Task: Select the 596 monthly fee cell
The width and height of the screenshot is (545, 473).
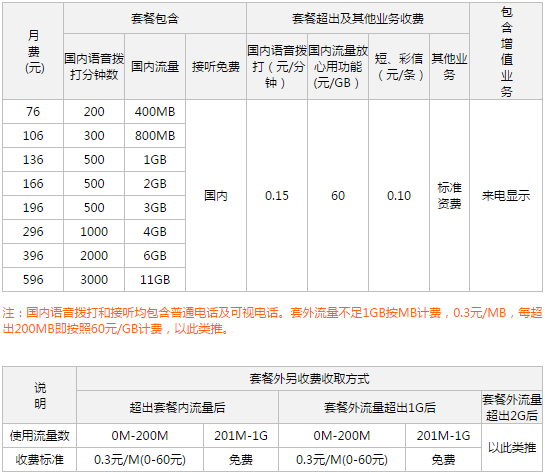Action: (x=33, y=279)
